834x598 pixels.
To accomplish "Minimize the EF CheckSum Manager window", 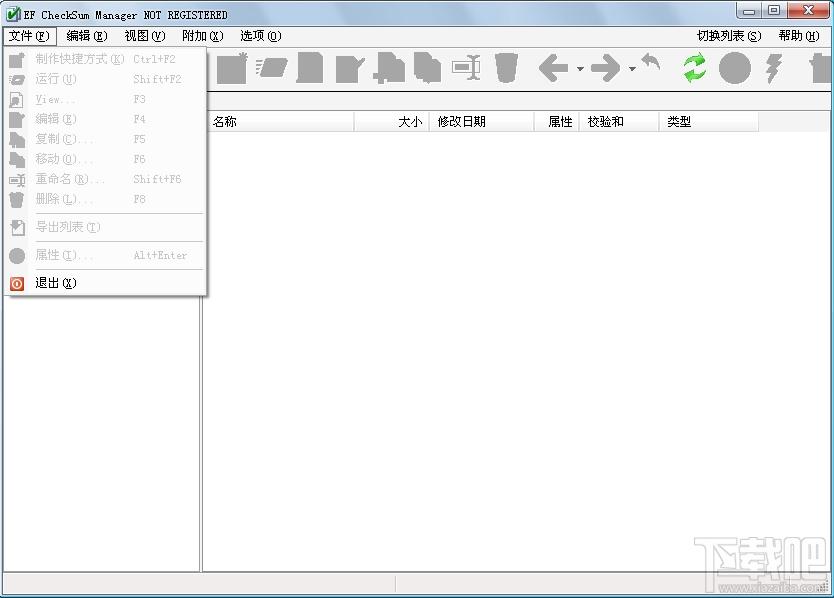I will click(749, 11).
